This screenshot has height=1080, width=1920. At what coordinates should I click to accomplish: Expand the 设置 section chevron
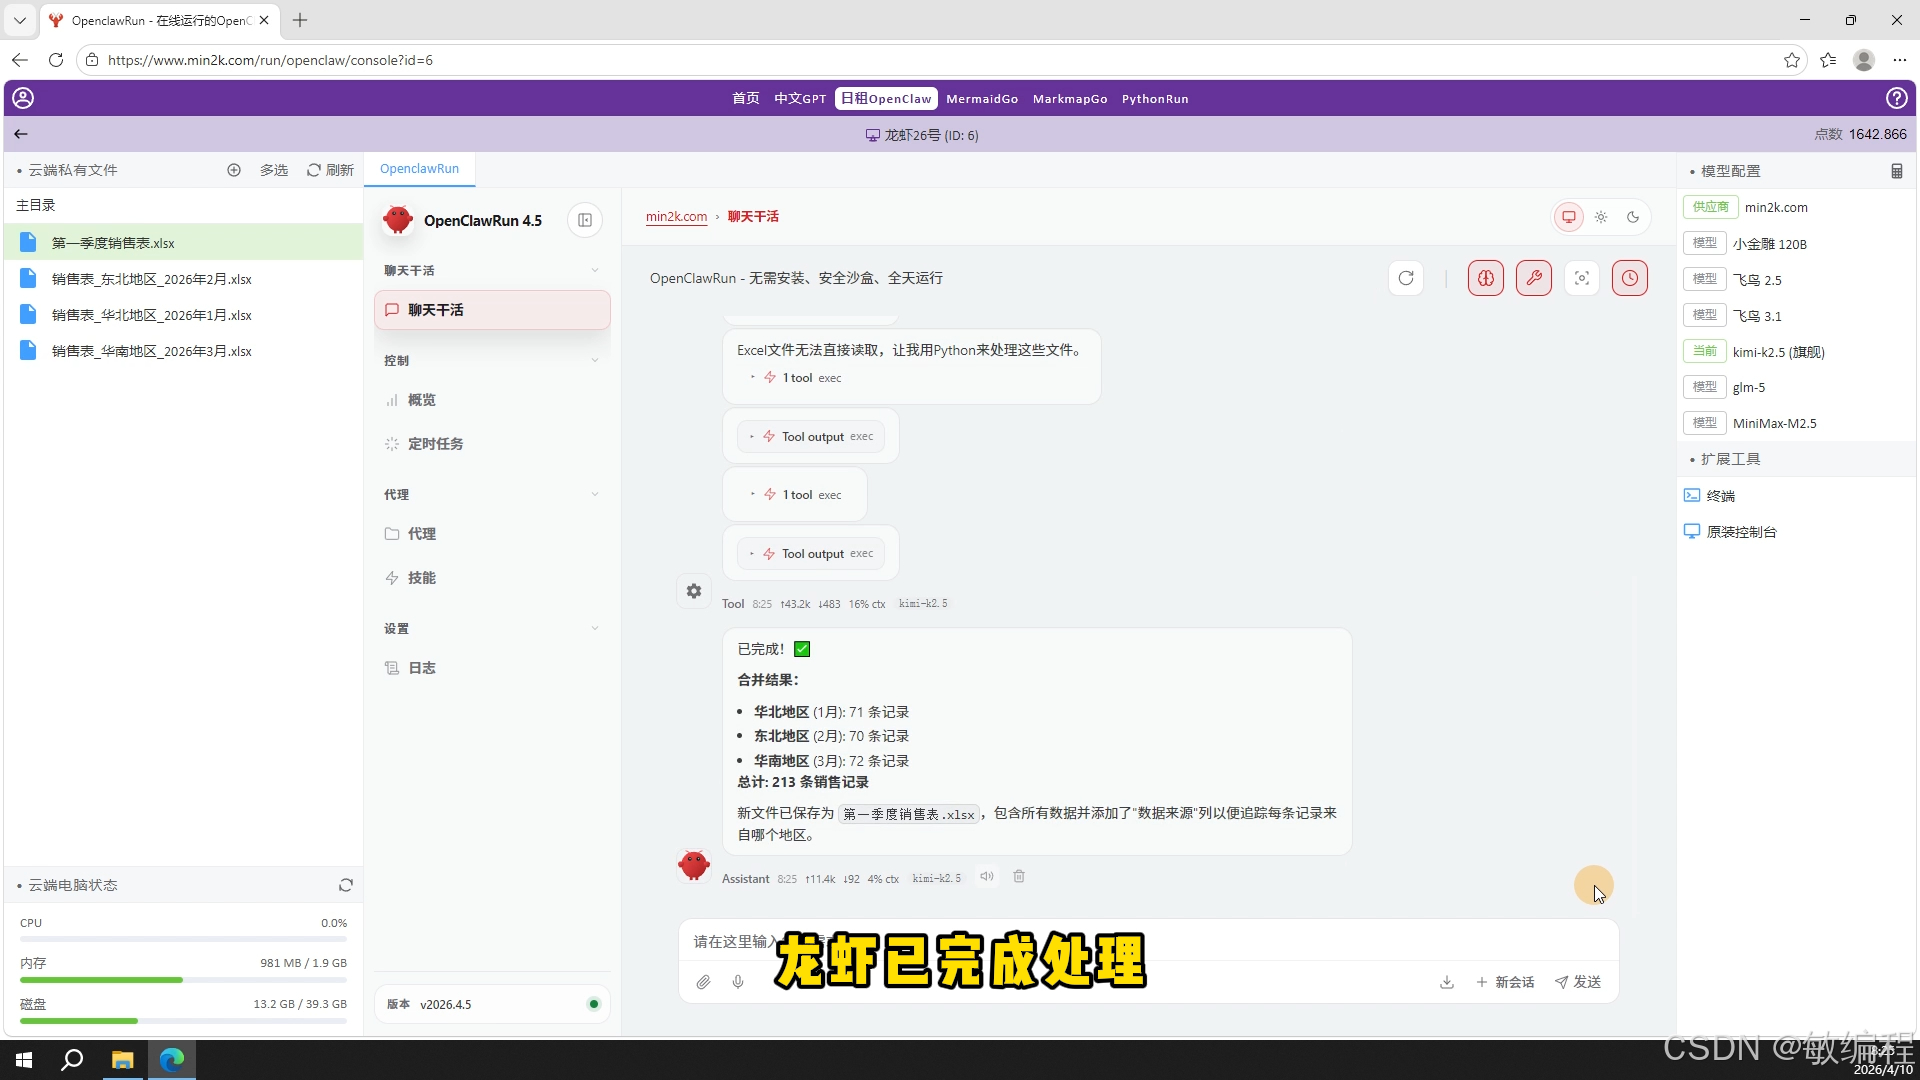(596, 628)
